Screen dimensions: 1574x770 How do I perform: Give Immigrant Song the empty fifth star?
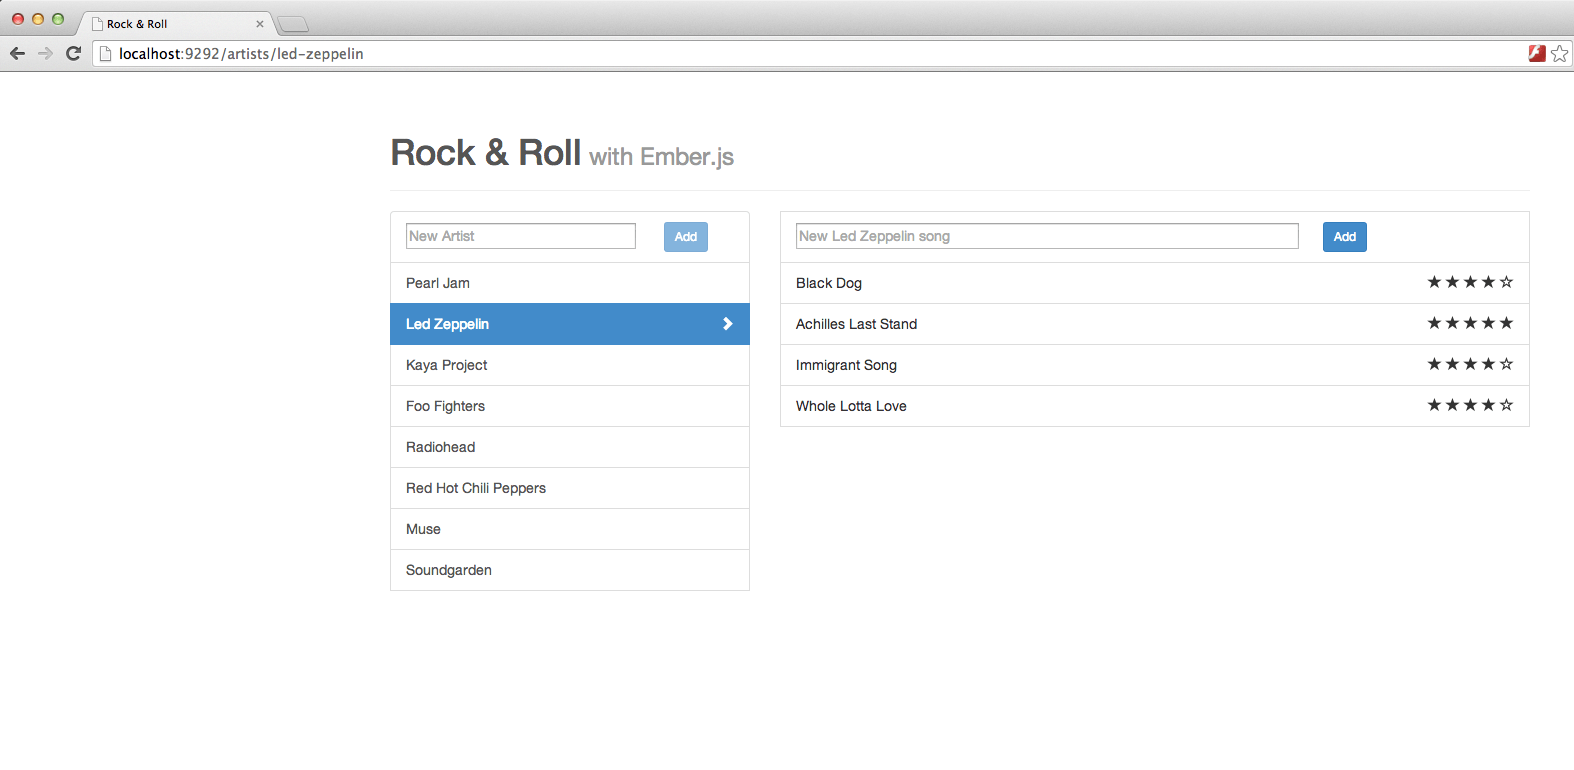point(1506,364)
